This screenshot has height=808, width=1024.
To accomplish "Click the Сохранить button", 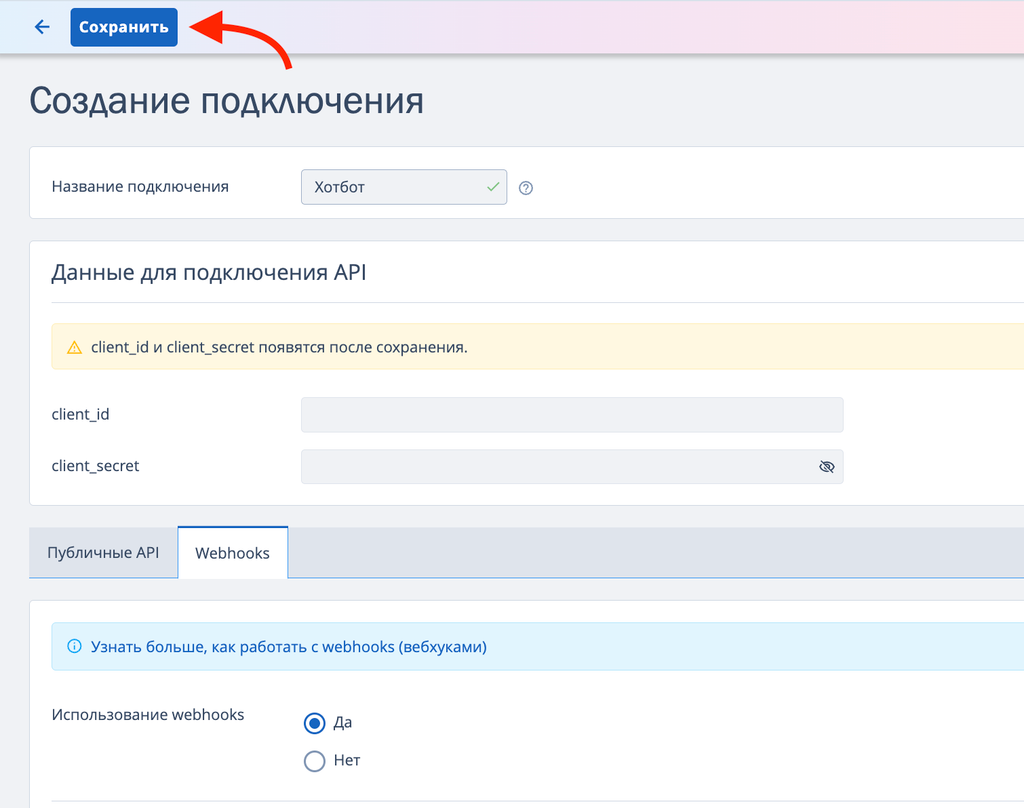I will [124, 27].
